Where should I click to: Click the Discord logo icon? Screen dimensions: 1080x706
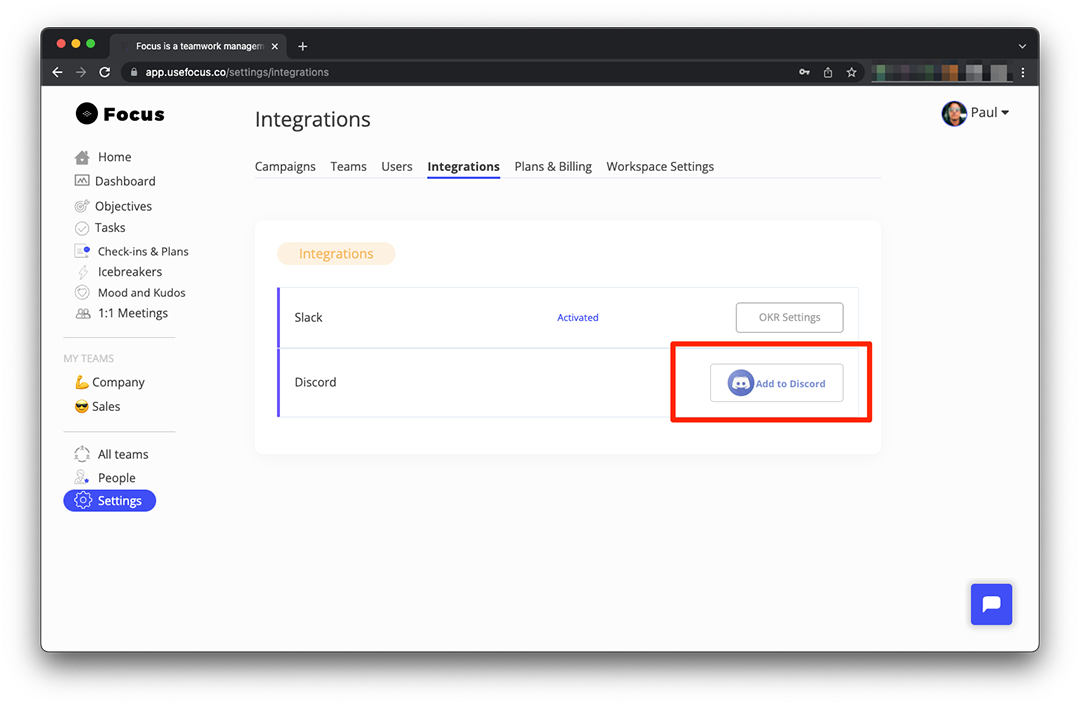[x=740, y=383]
